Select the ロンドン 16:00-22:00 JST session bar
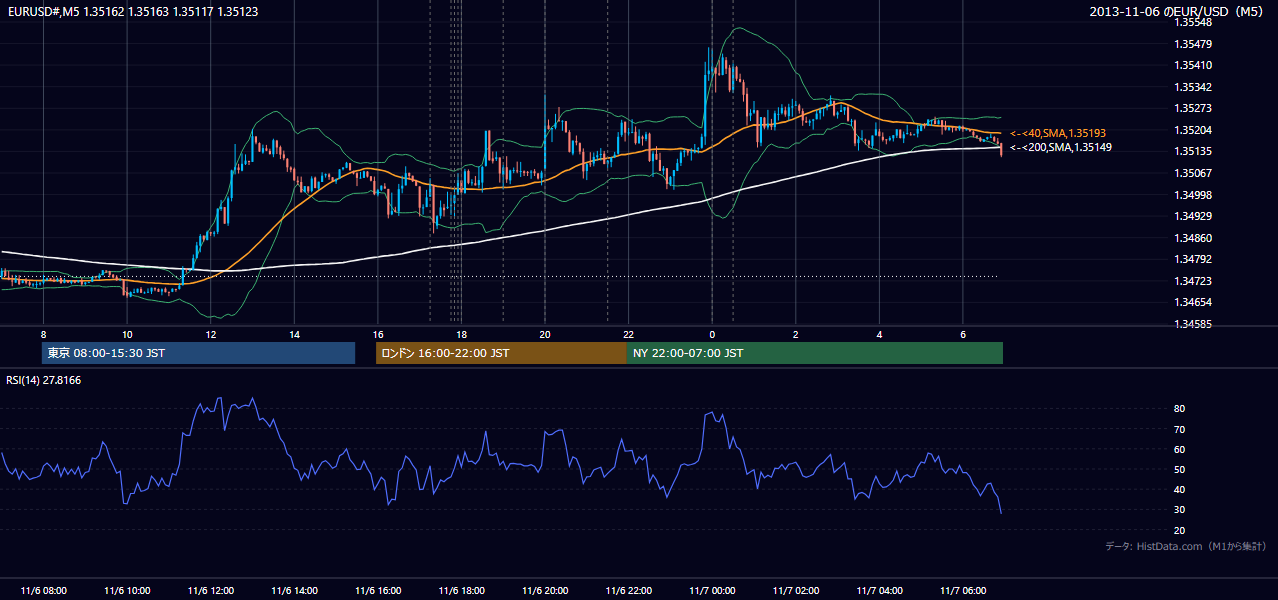 click(x=501, y=353)
